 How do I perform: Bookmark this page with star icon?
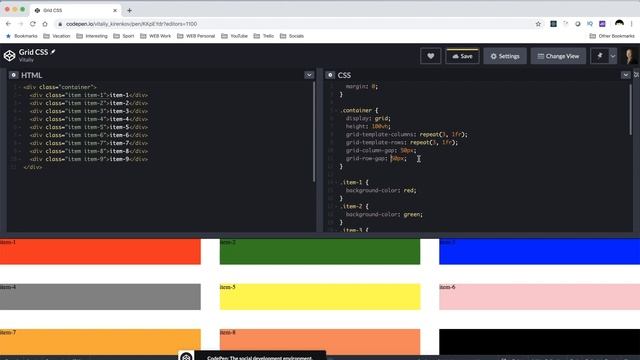[538, 24]
